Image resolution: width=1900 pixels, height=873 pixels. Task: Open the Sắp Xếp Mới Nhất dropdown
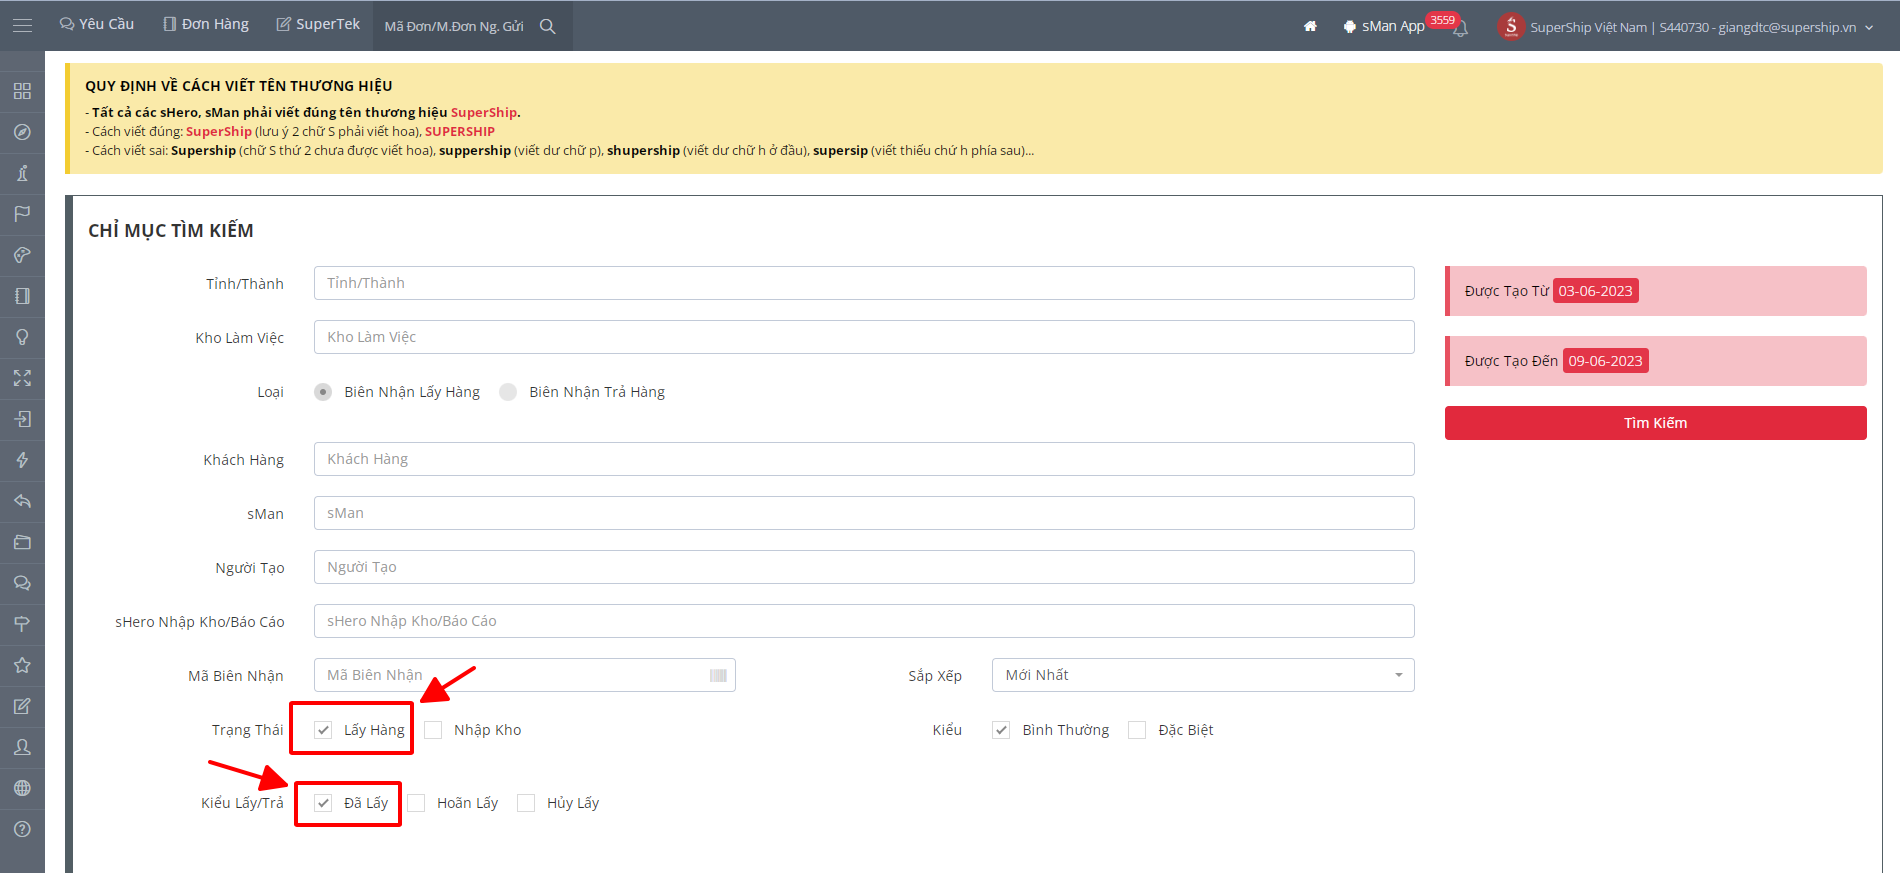1203,675
